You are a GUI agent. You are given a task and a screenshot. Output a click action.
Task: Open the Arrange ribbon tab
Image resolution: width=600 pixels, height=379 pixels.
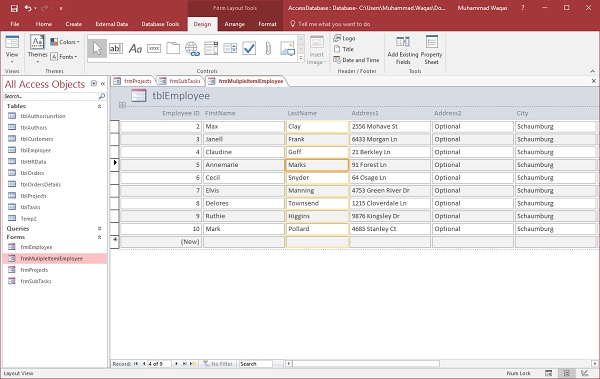pos(234,24)
